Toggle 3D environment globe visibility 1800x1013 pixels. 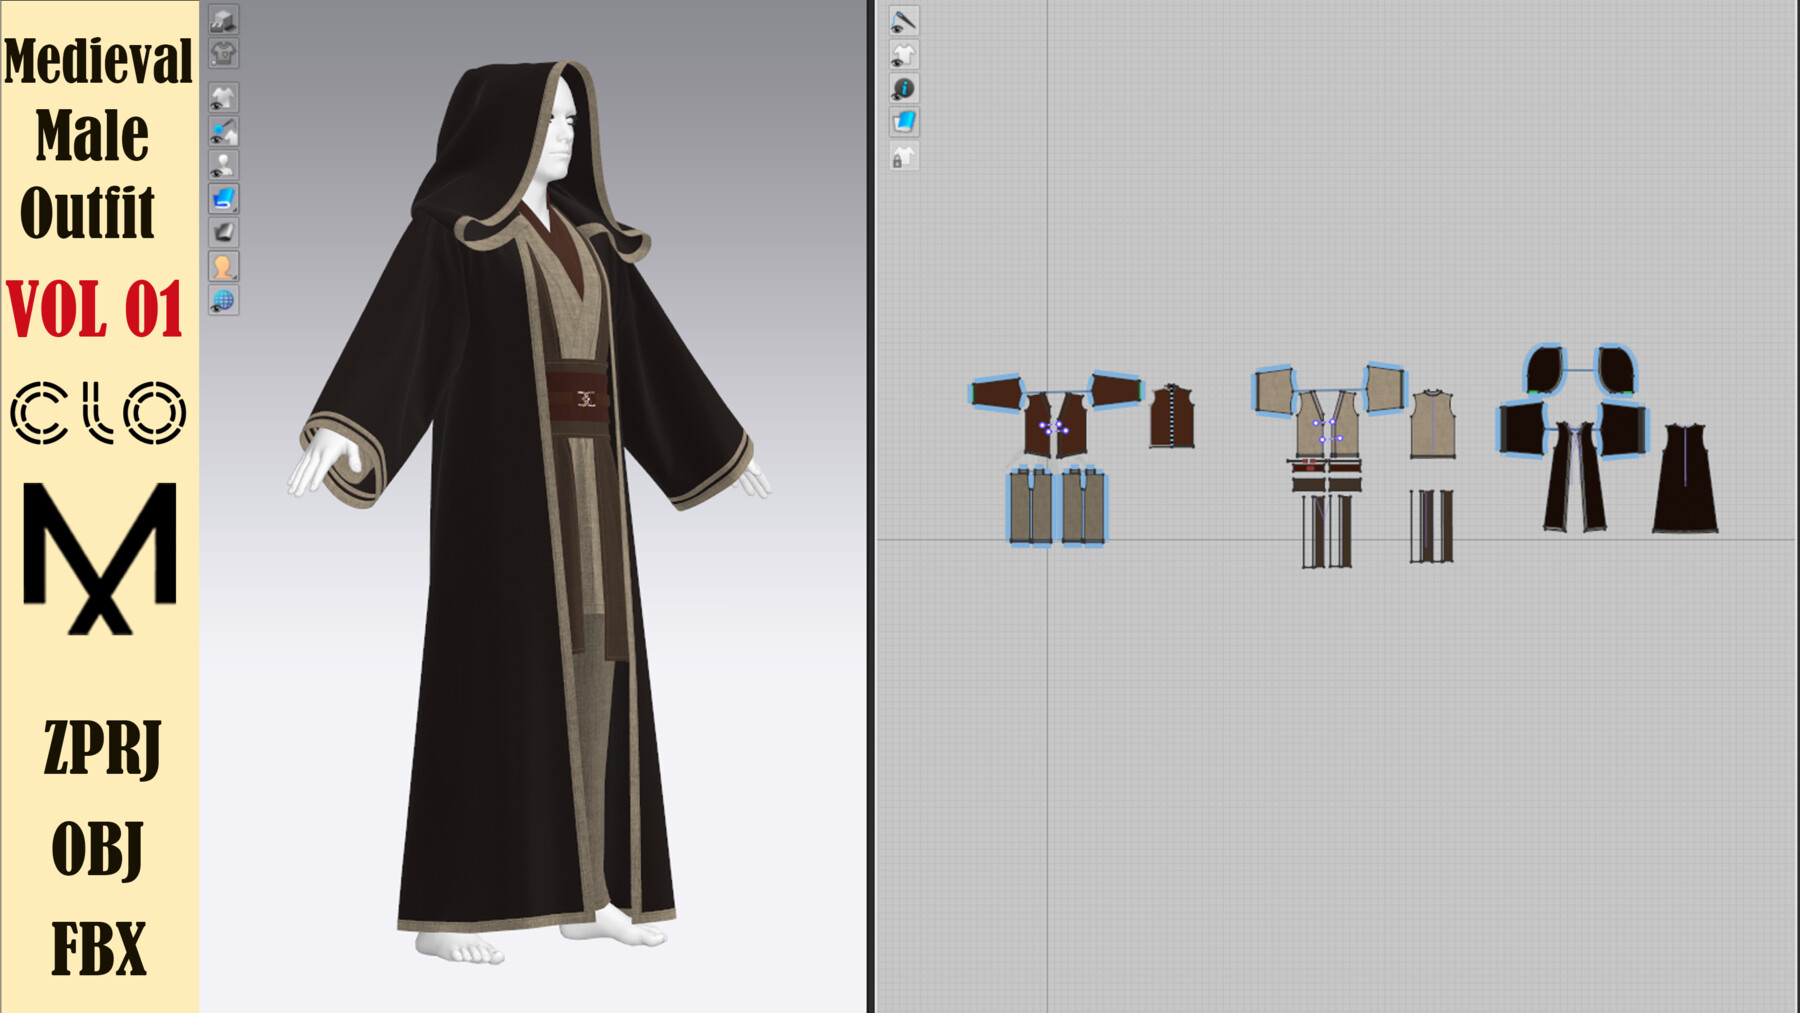pos(223,300)
